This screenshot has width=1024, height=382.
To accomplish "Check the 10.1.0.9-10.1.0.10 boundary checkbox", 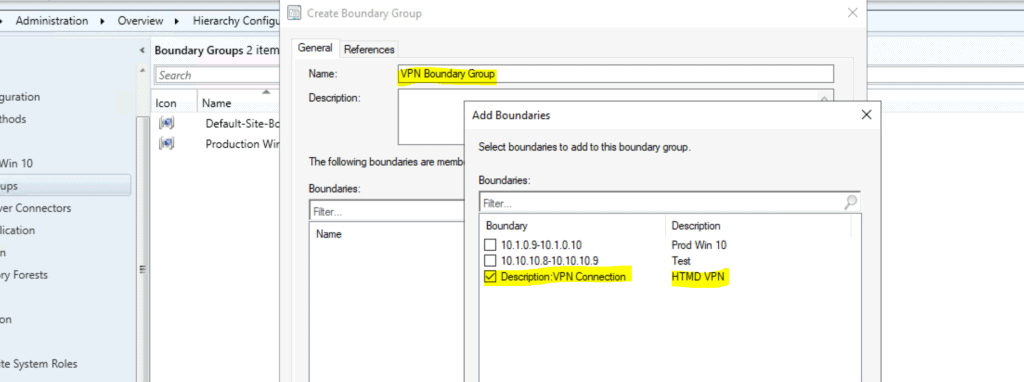I will pos(490,246).
